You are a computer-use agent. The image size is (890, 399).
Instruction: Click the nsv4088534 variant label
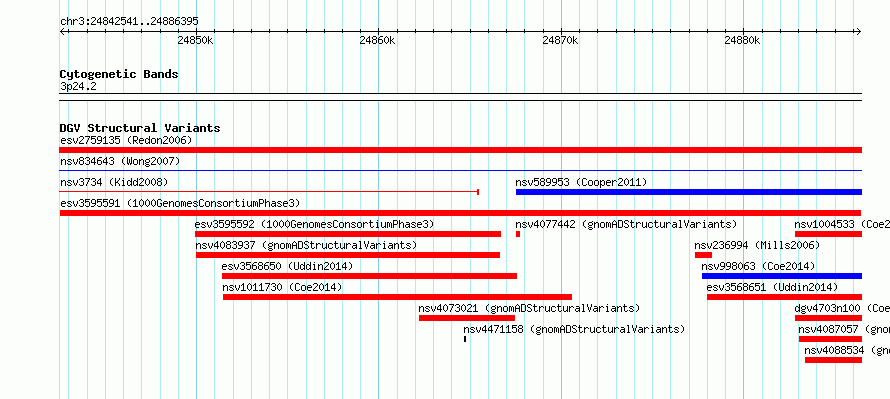pos(847,350)
